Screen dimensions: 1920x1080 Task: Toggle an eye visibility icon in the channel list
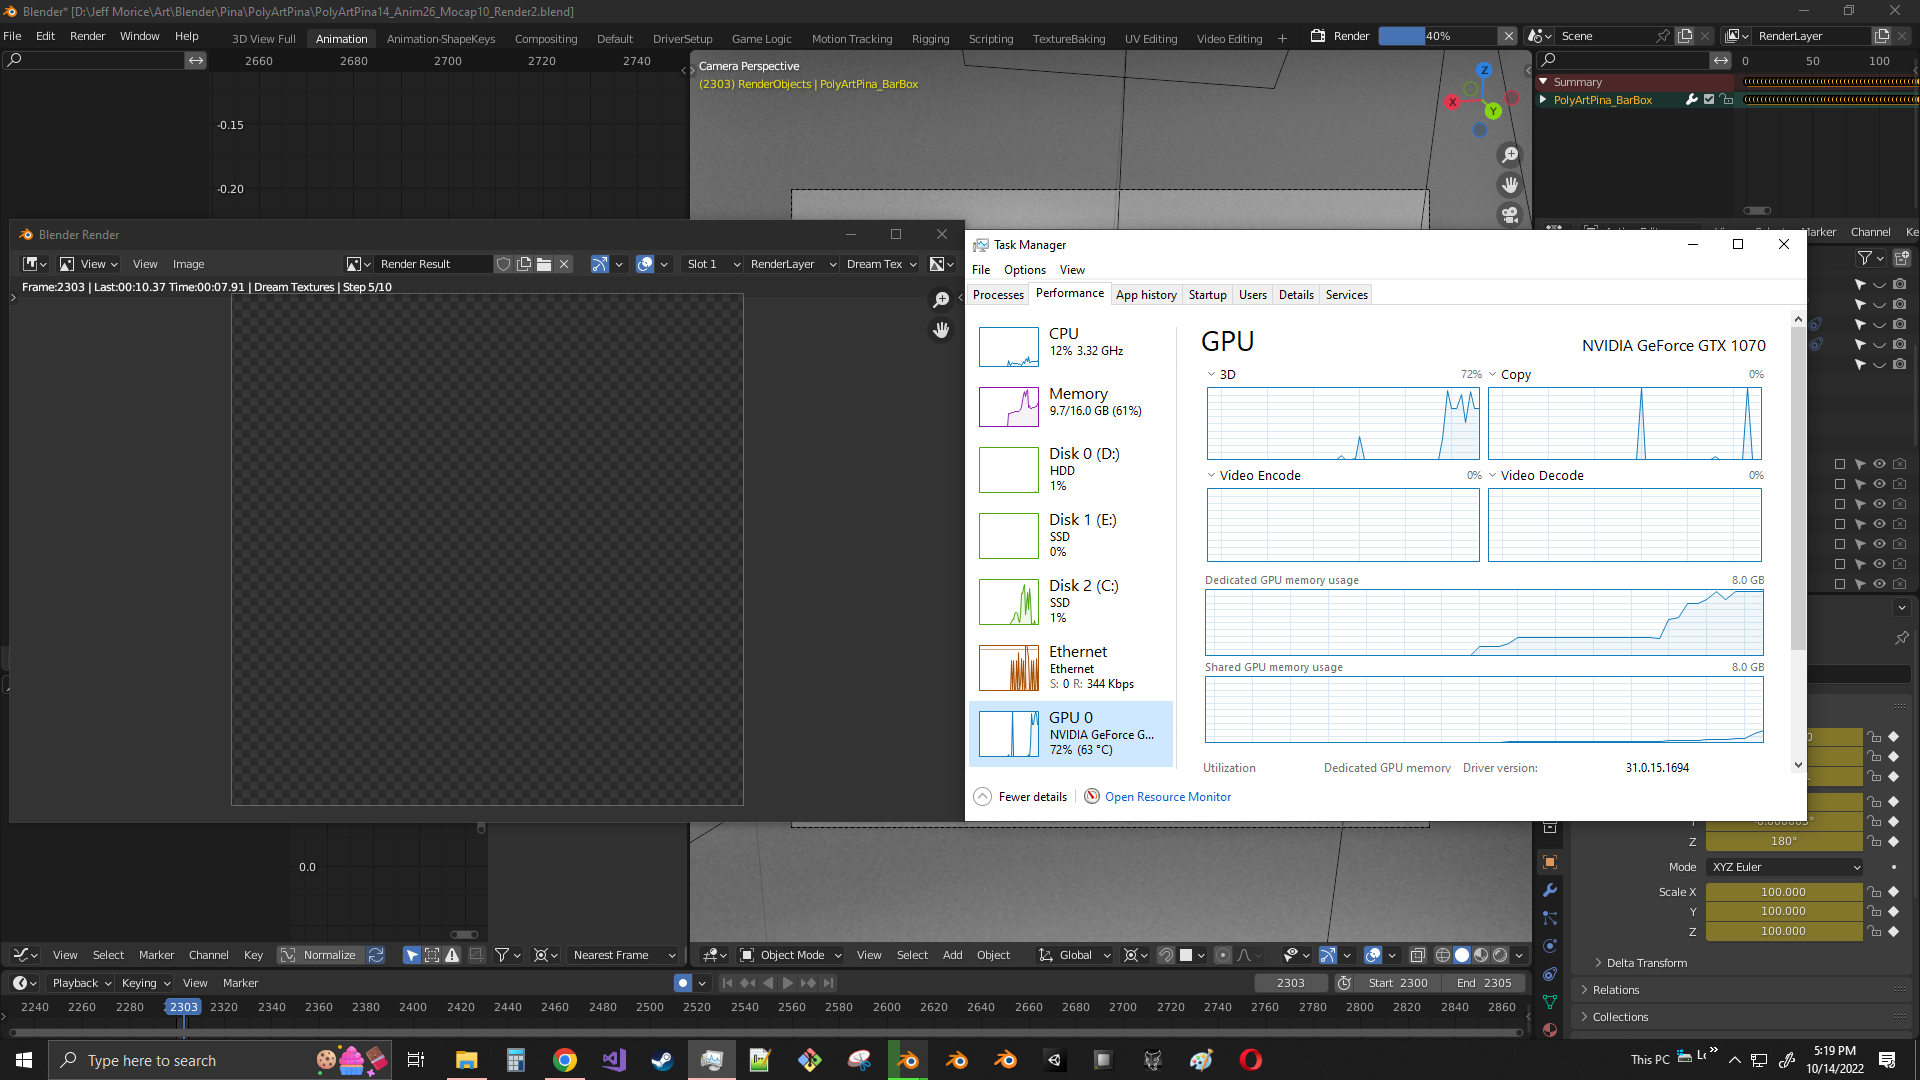[1878, 463]
